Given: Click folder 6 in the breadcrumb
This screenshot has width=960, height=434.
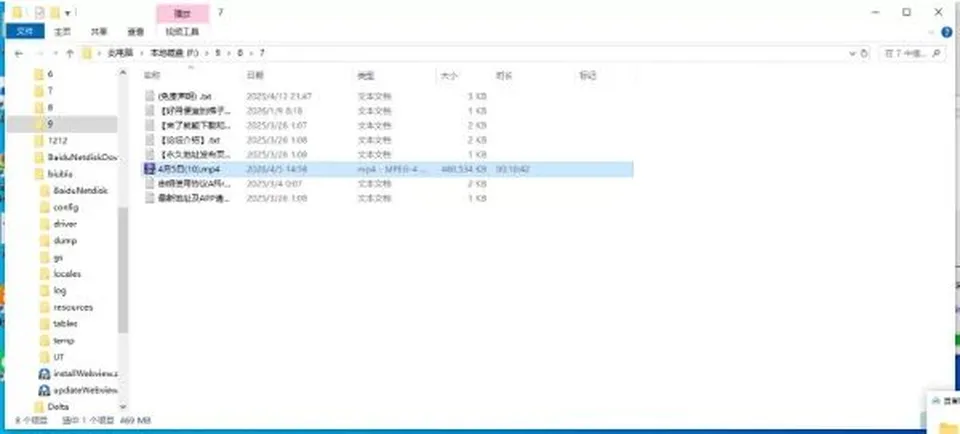Looking at the screenshot, I should click(240, 54).
